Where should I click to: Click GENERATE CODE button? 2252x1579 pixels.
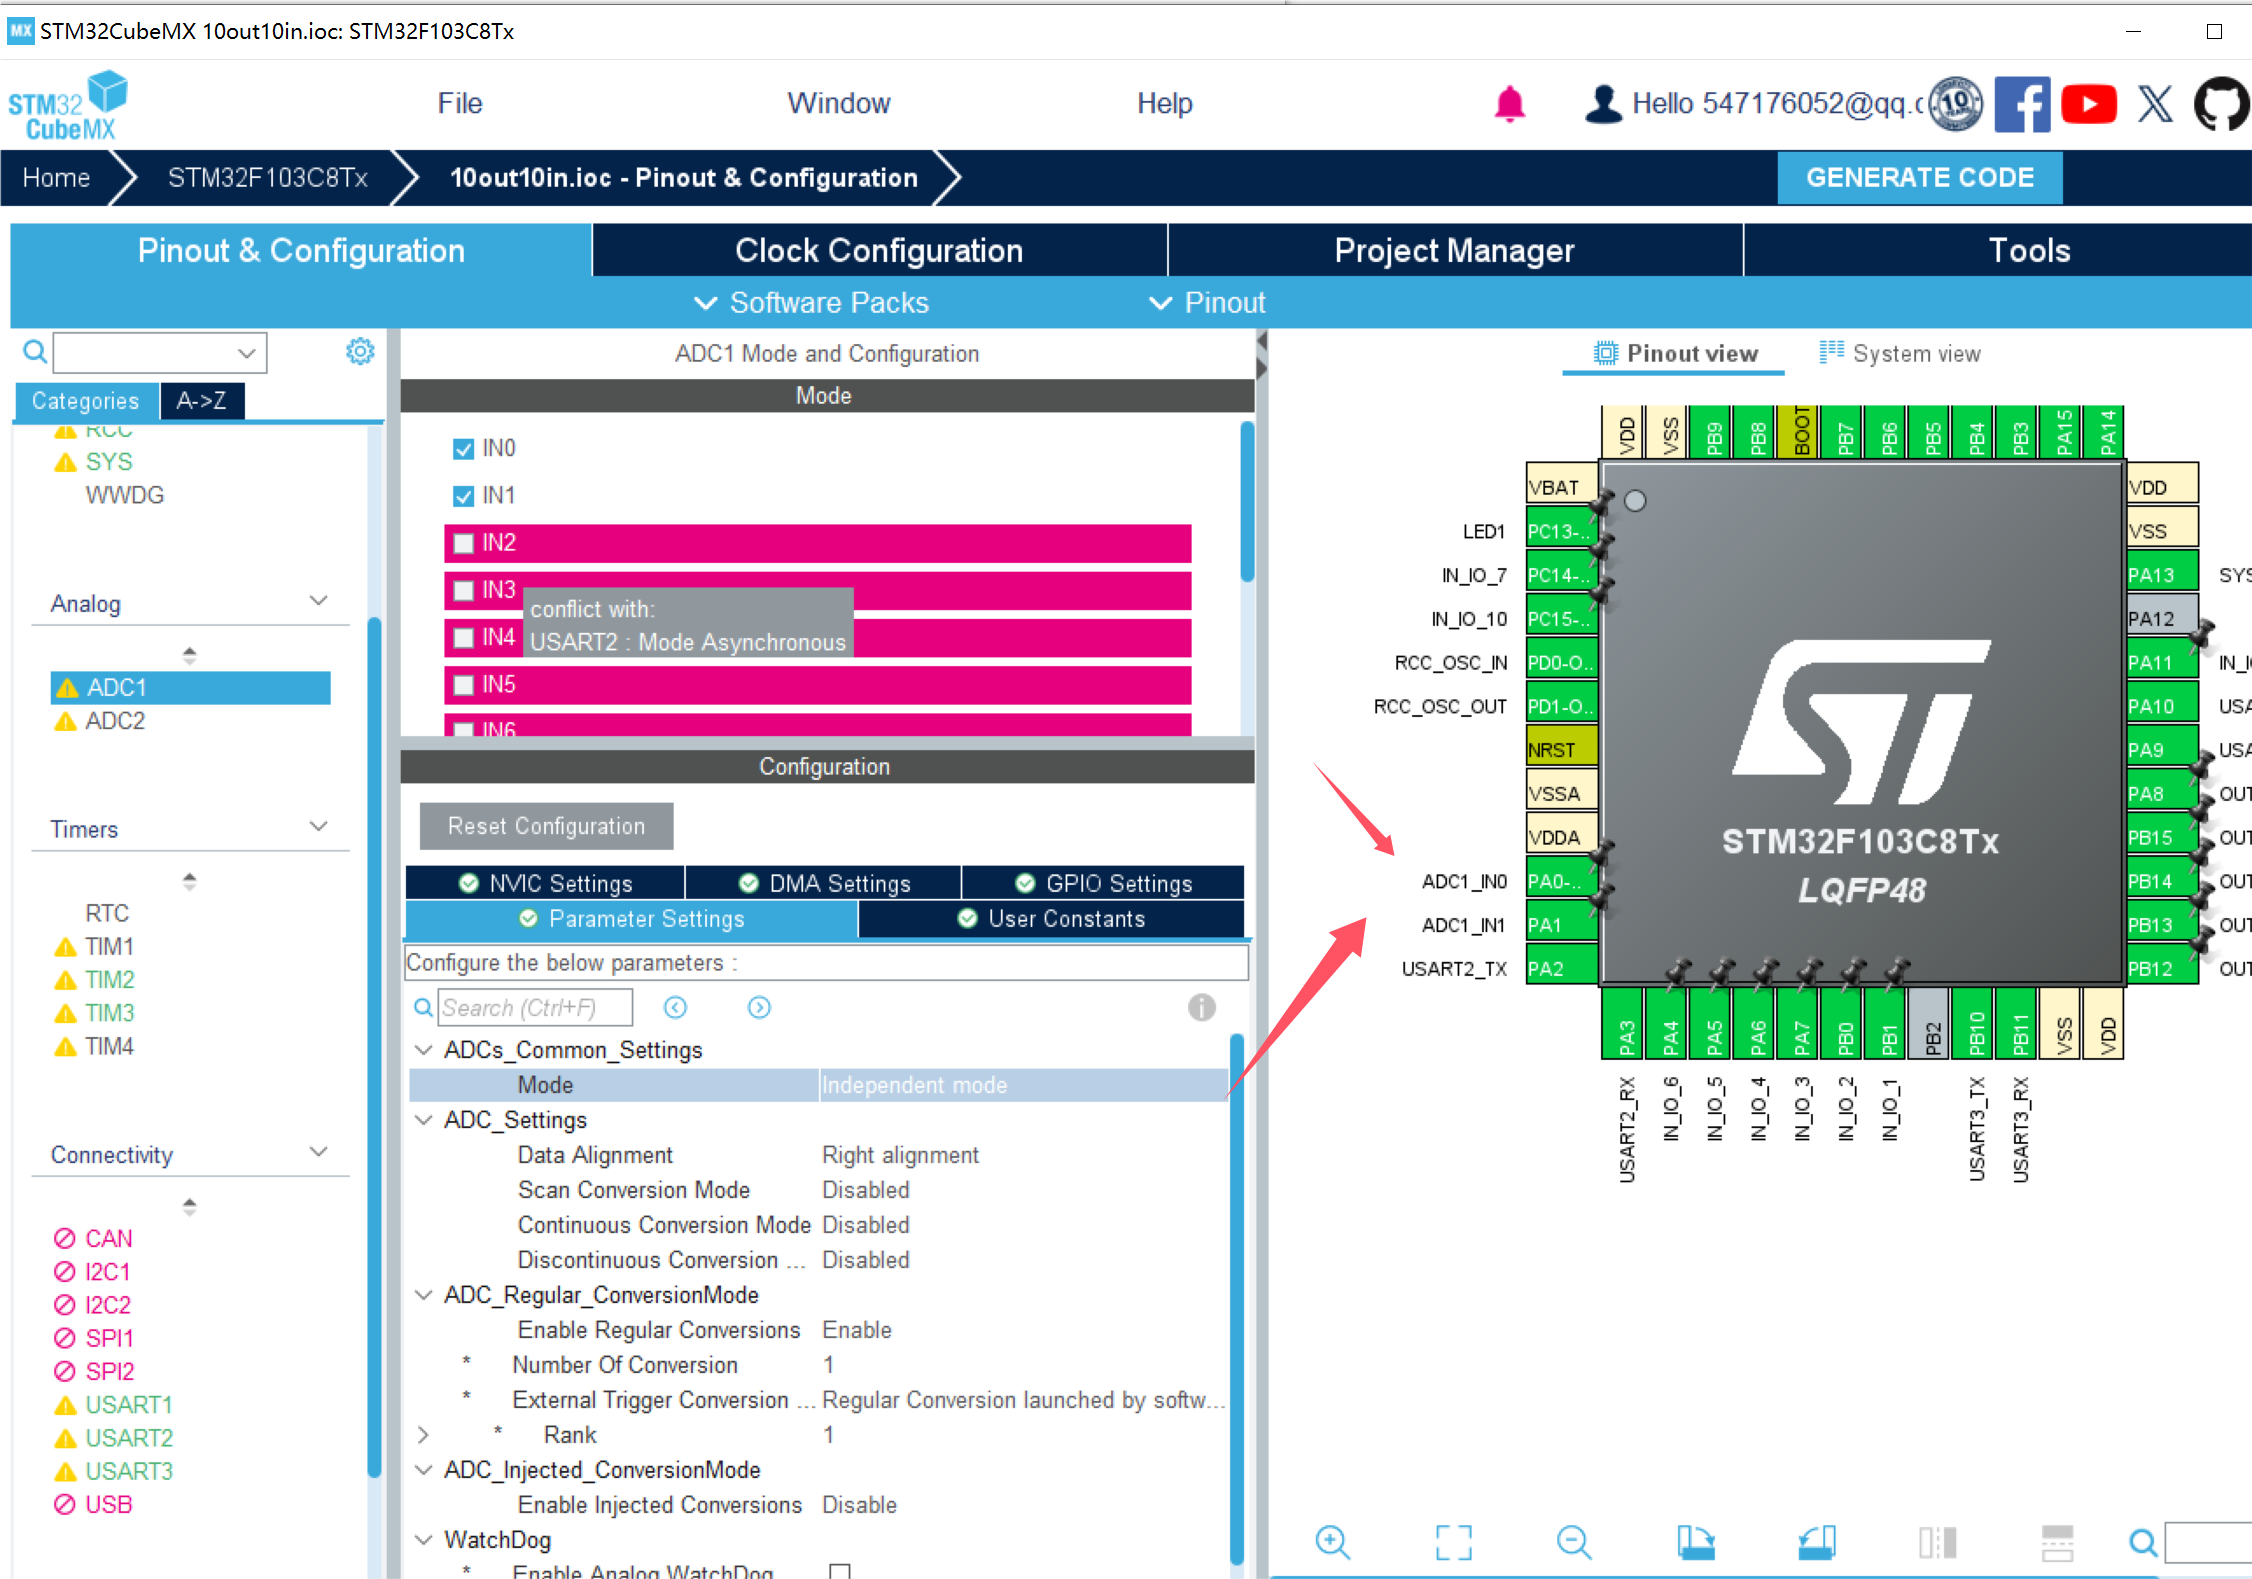[x=1920, y=177]
